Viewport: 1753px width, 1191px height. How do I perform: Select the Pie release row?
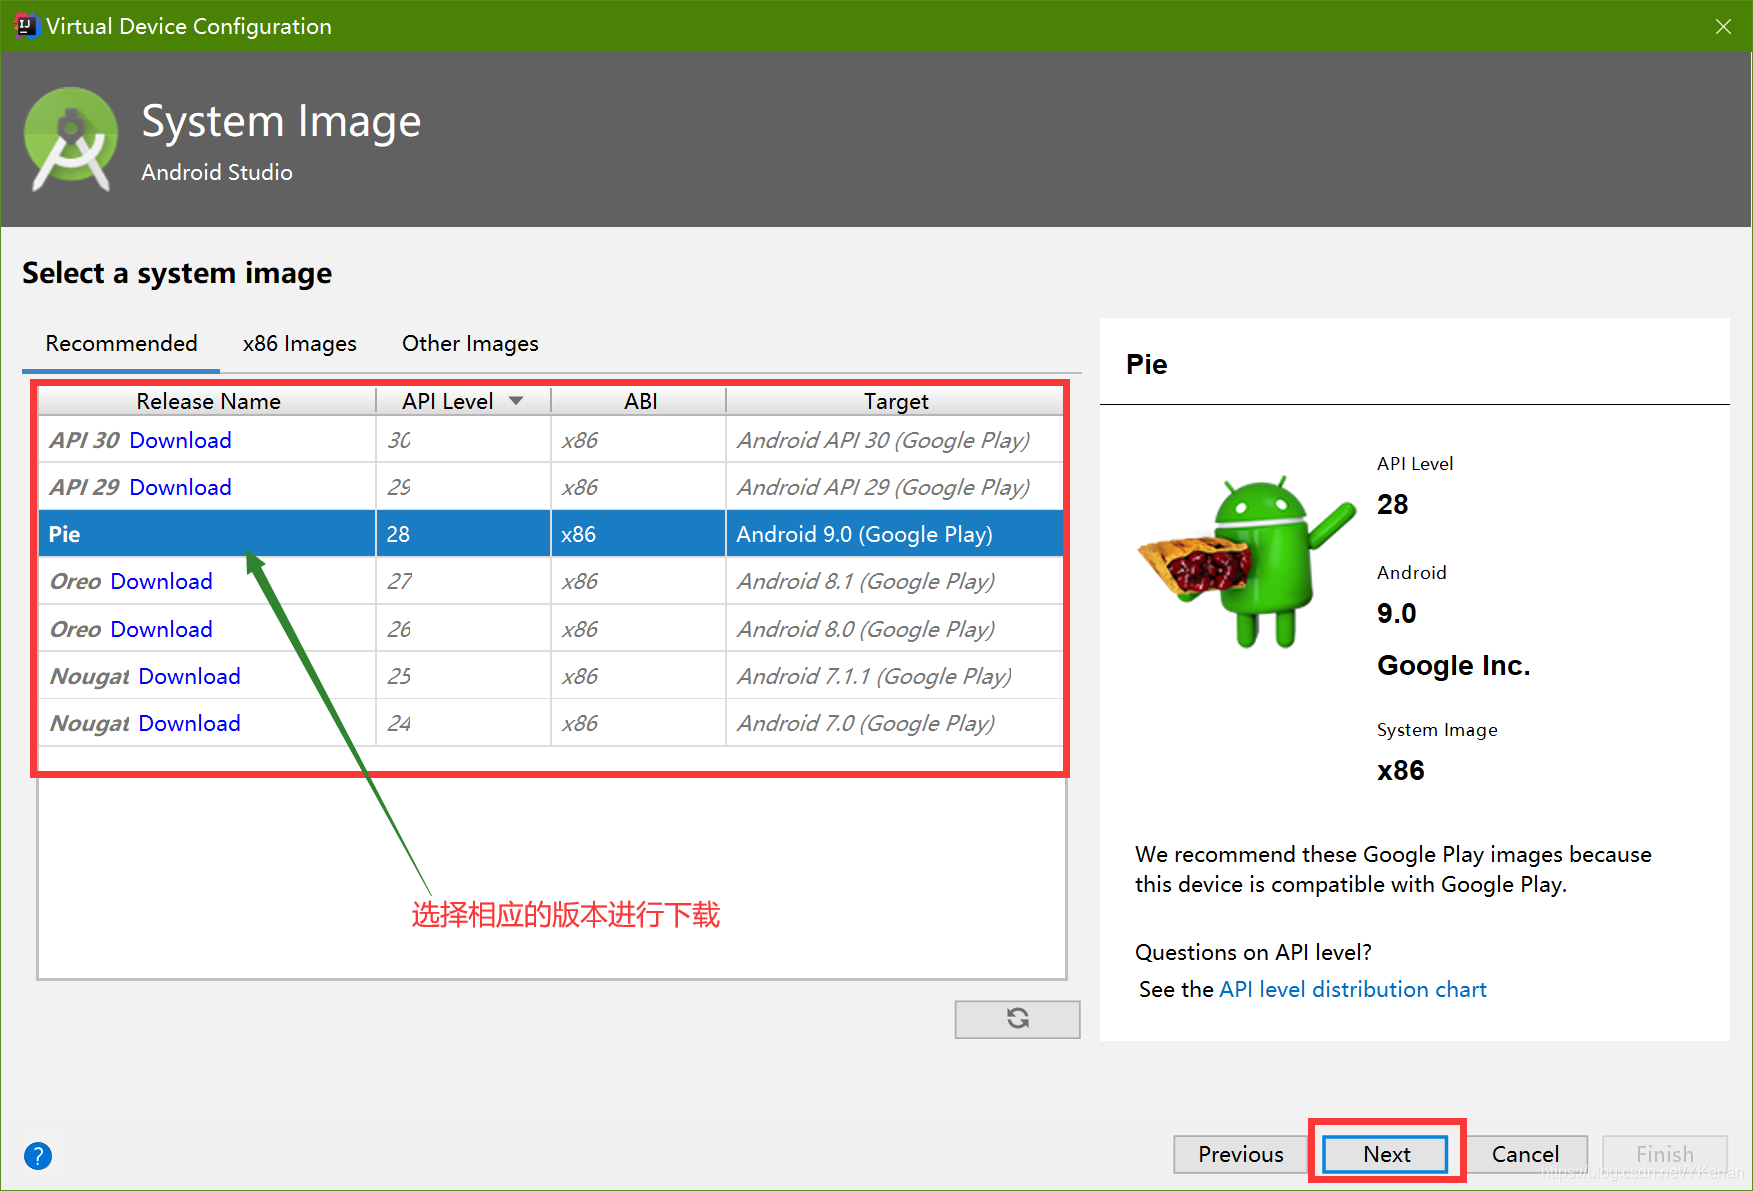(551, 534)
